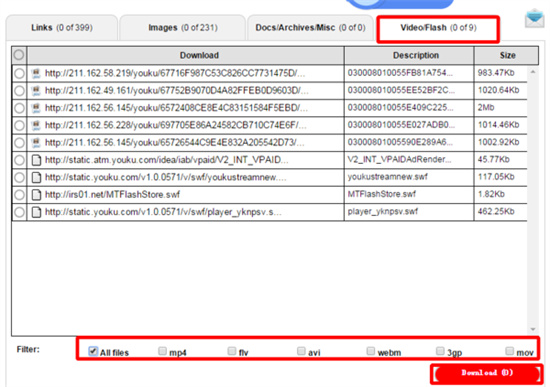Click the Download column header
550x387 pixels.
tap(186, 55)
